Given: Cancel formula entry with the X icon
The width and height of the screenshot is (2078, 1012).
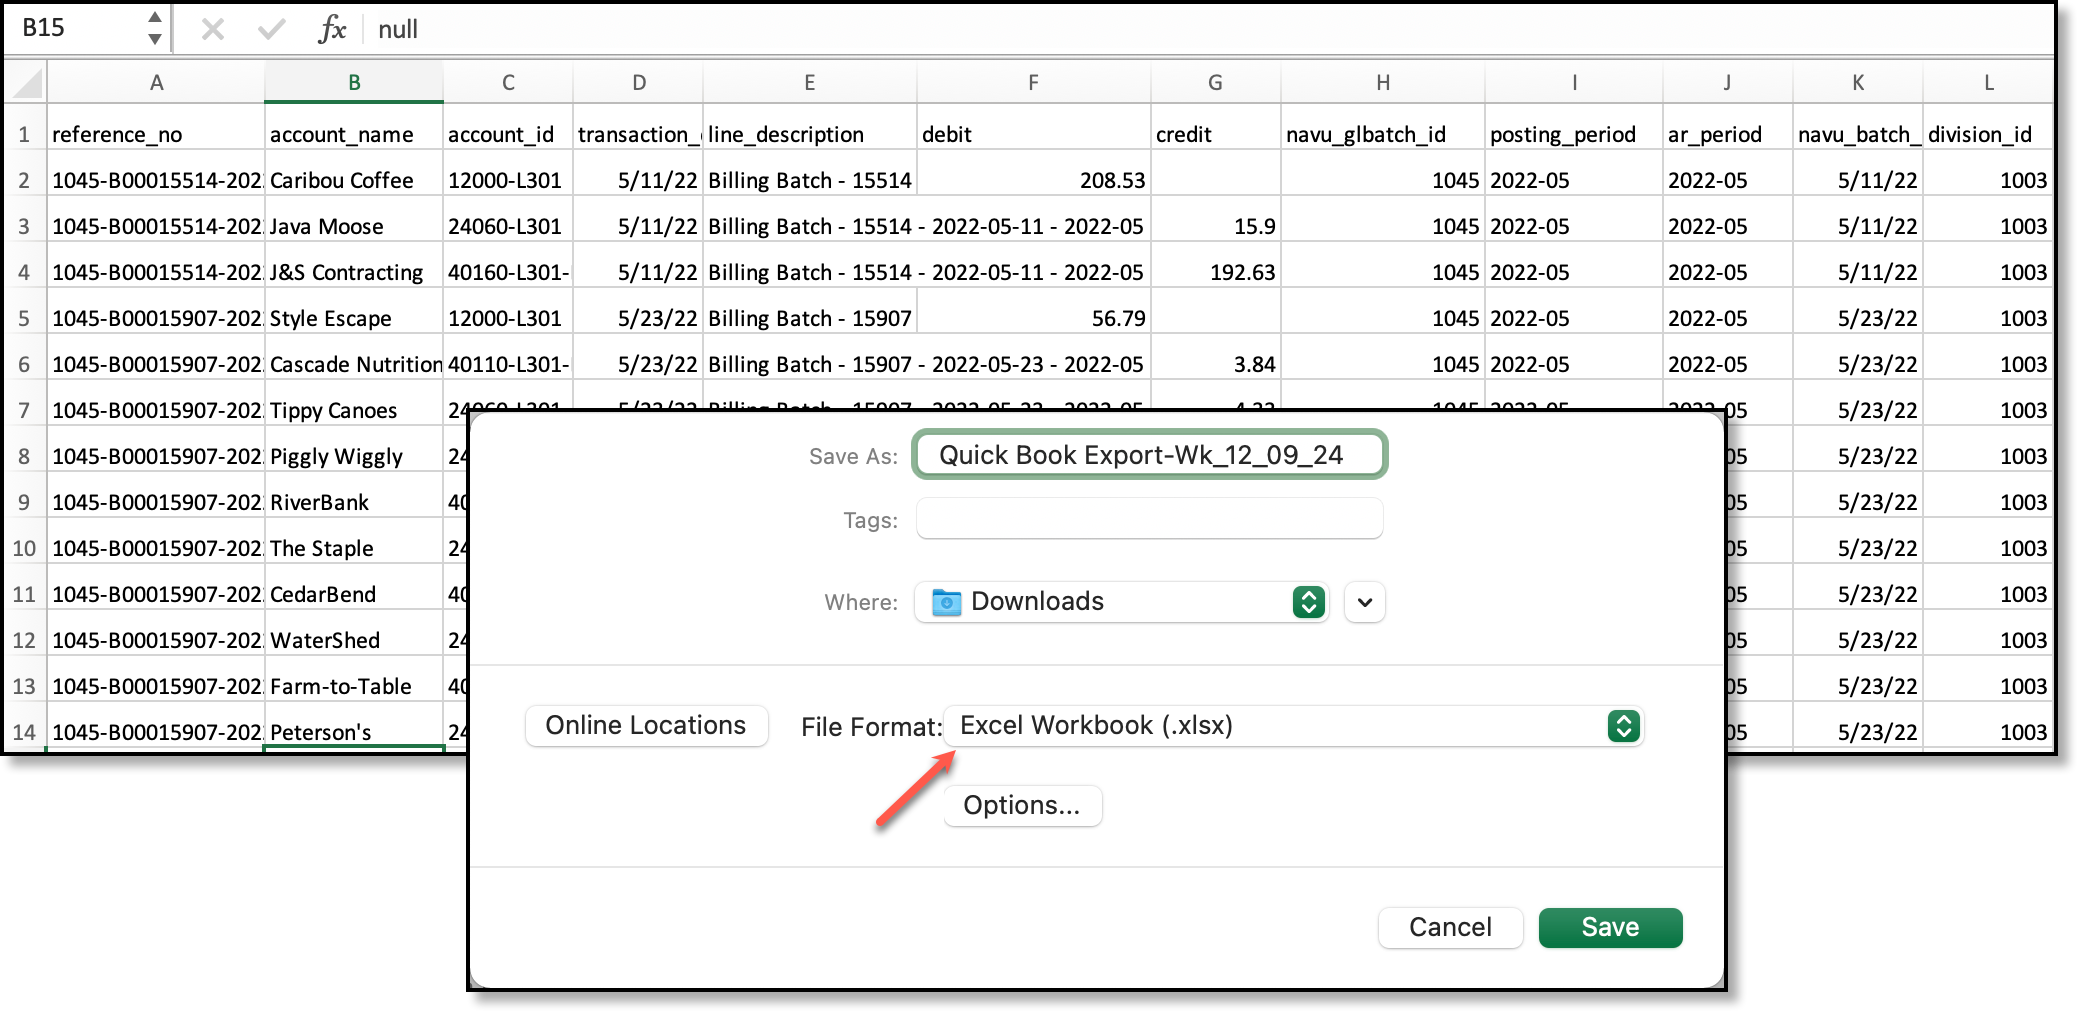Looking at the screenshot, I should [212, 29].
